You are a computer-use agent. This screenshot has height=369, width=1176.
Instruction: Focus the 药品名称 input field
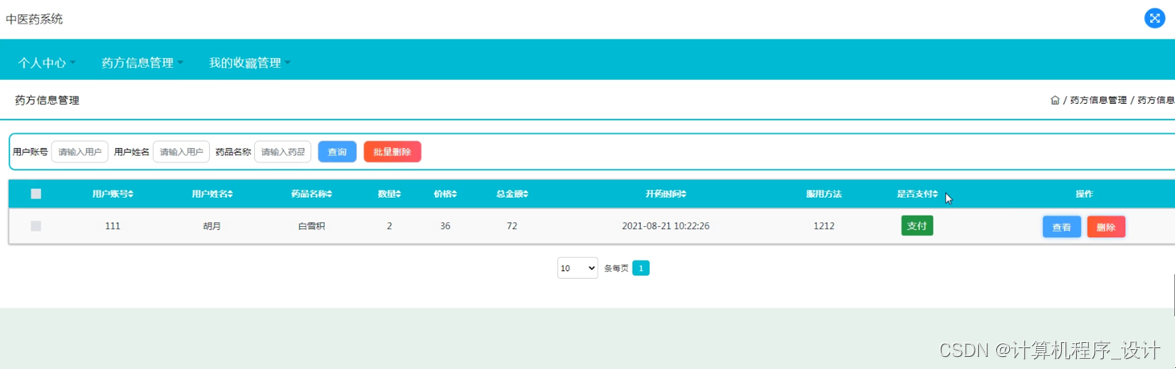(x=282, y=152)
